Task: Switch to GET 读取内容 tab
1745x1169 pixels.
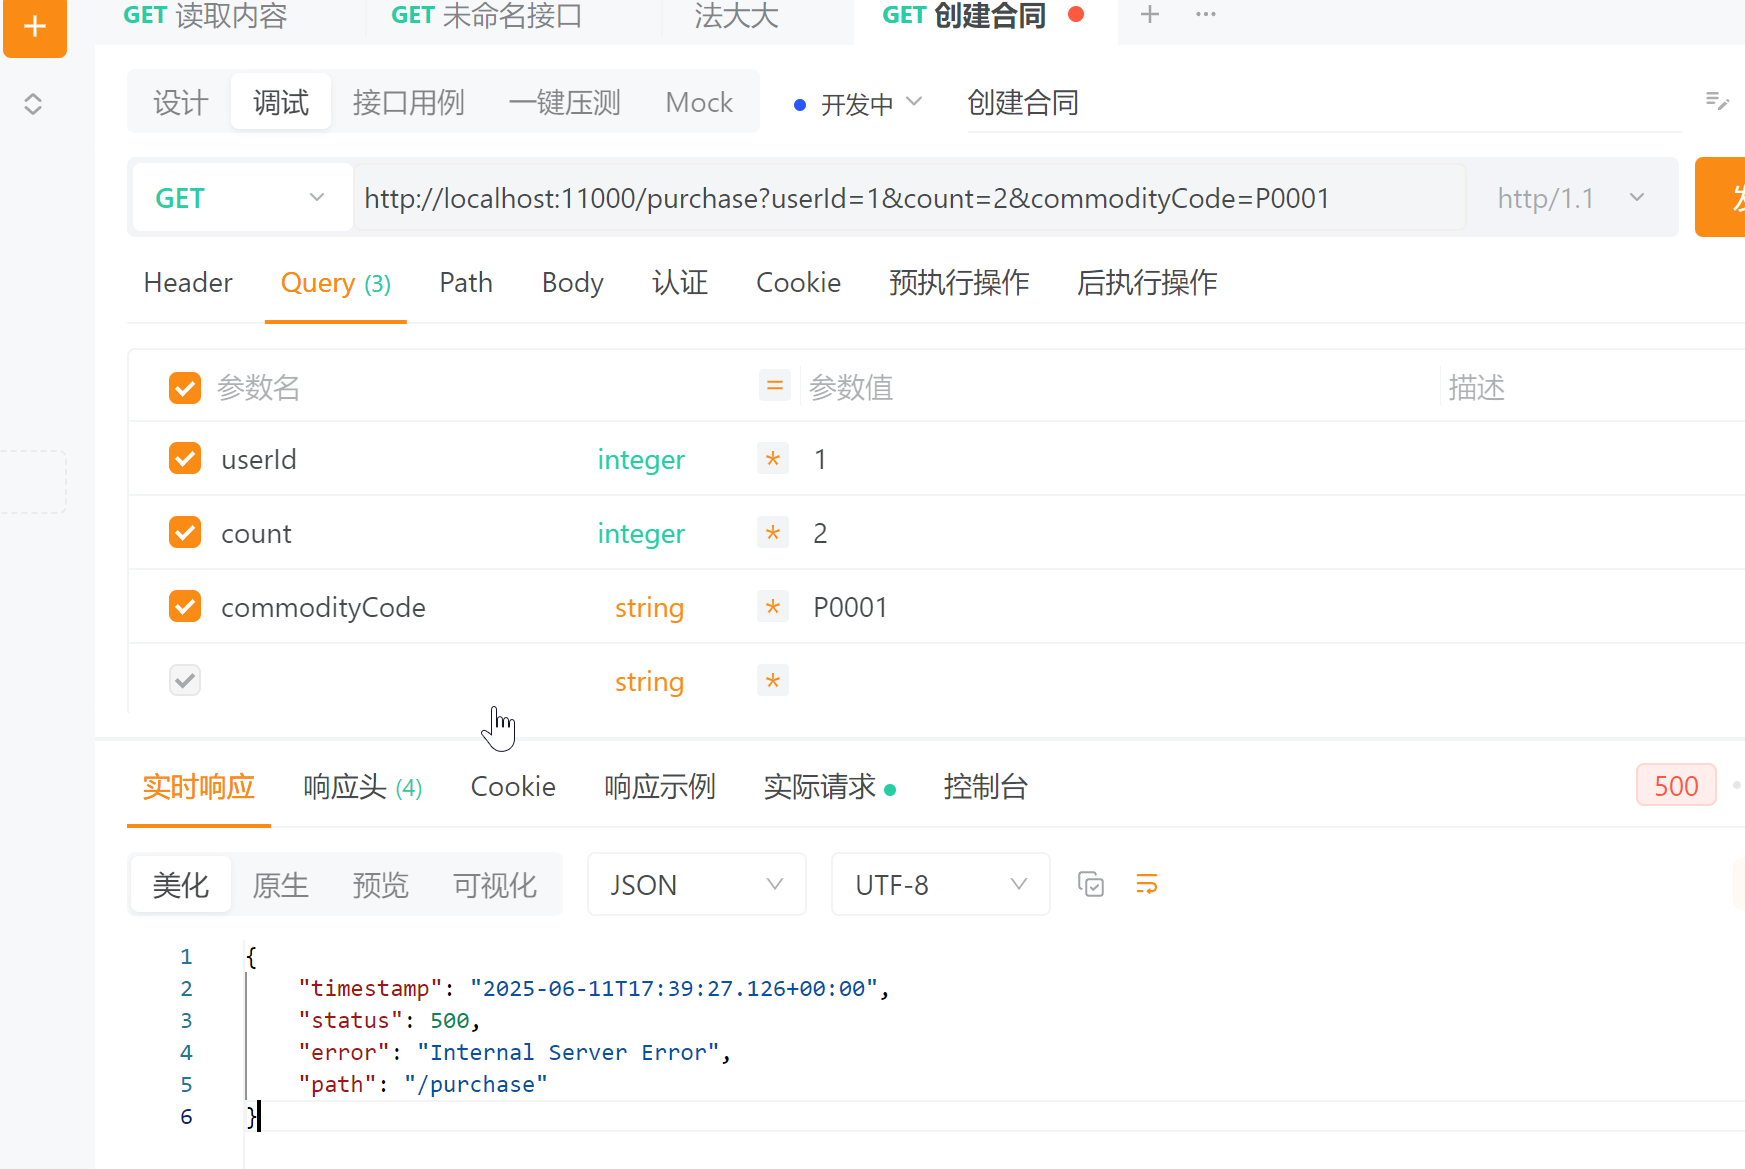Action: point(205,16)
